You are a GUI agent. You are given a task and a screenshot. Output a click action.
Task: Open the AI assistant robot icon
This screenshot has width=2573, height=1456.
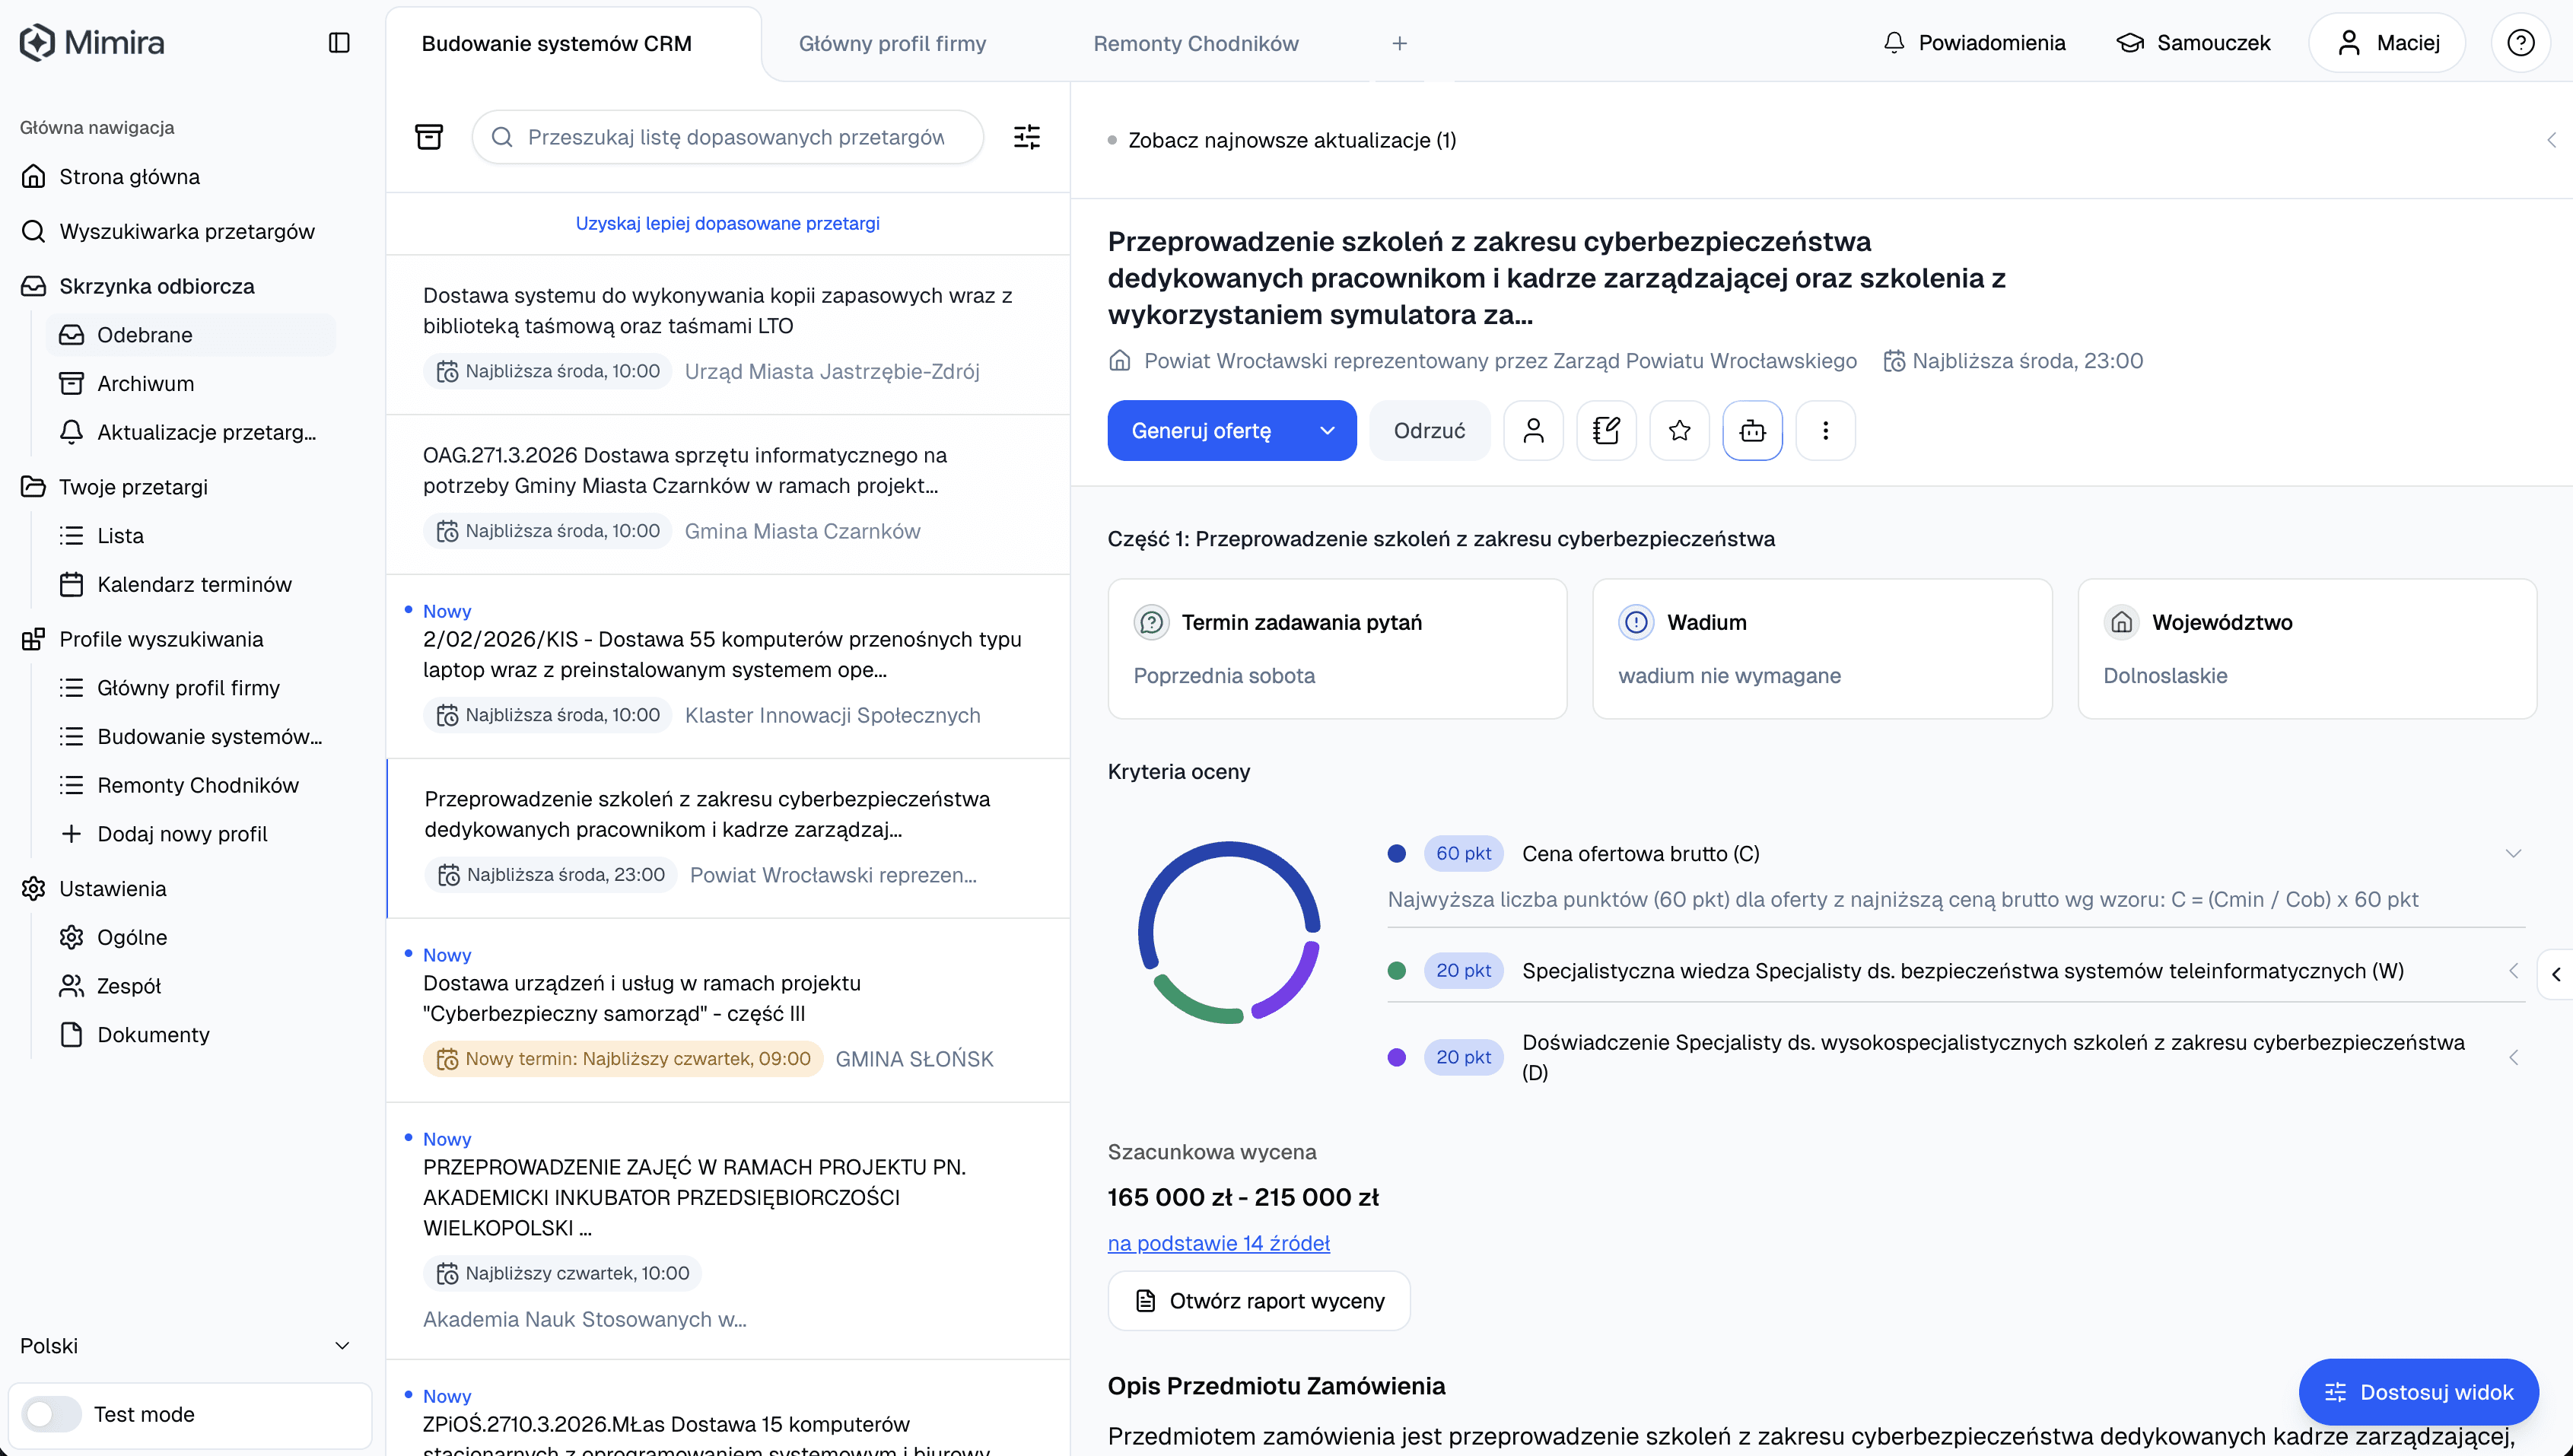[1752, 431]
